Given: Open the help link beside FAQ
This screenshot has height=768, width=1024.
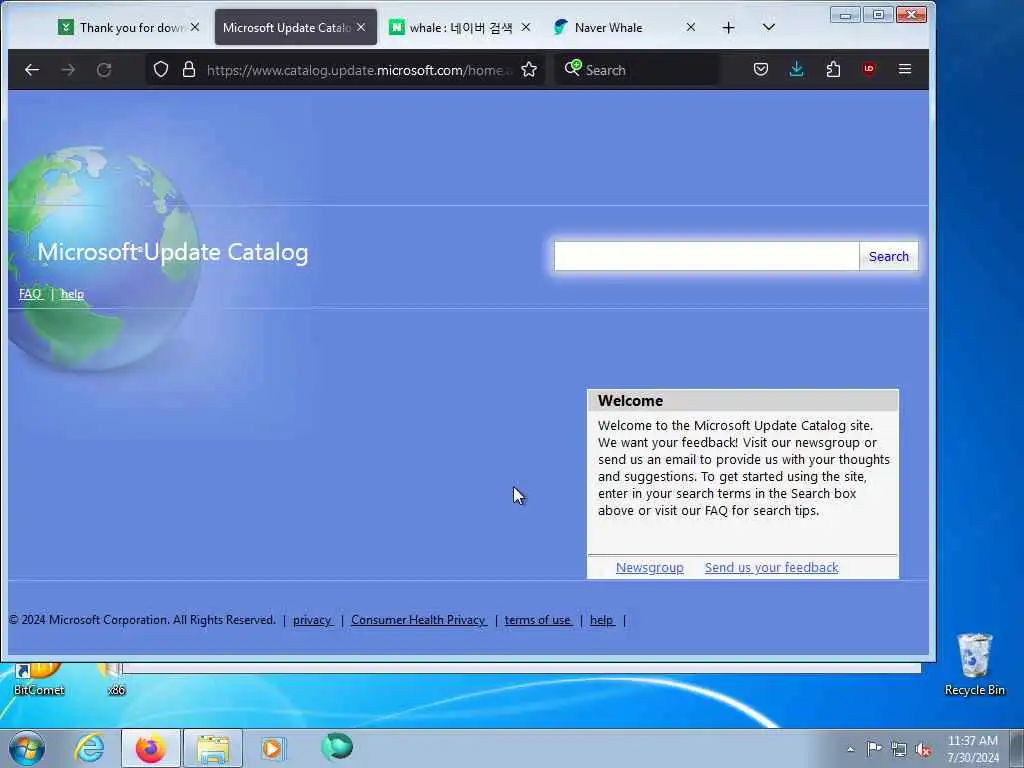Looking at the screenshot, I should pyautogui.click(x=72, y=294).
